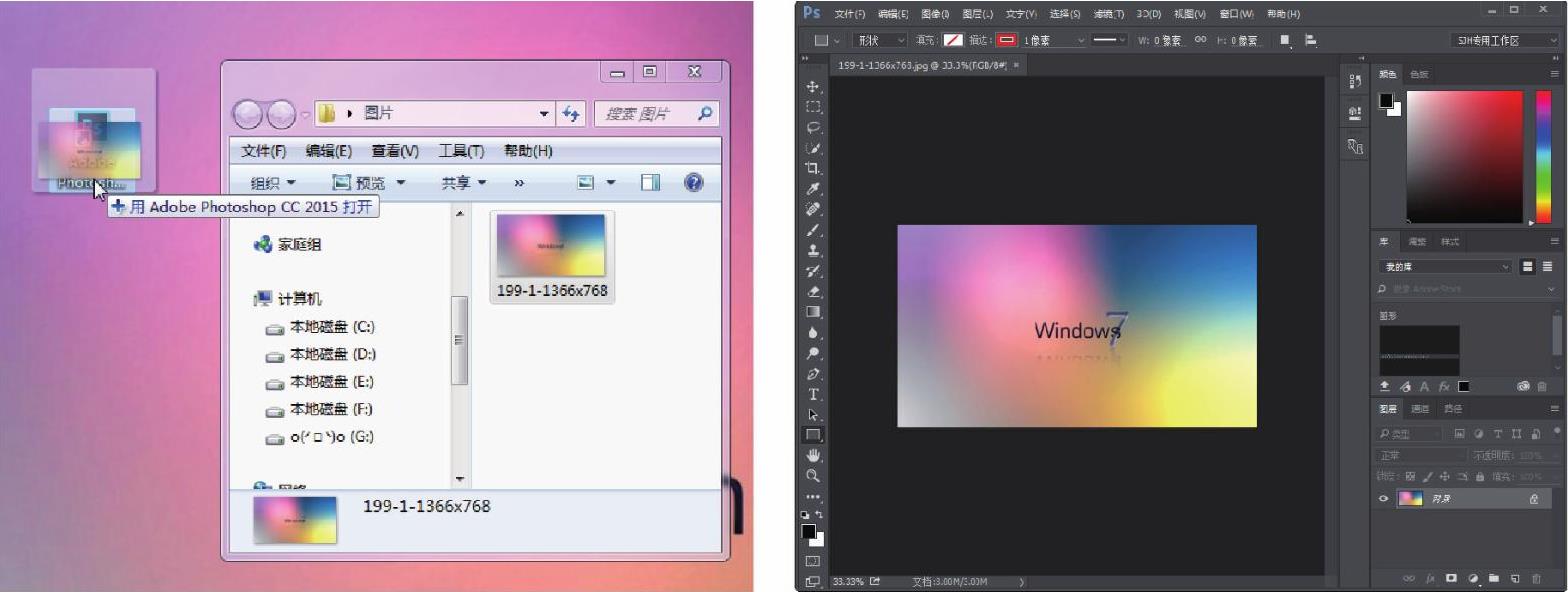Select the Hand tool
Screen dimensions: 1568x592
813,455
